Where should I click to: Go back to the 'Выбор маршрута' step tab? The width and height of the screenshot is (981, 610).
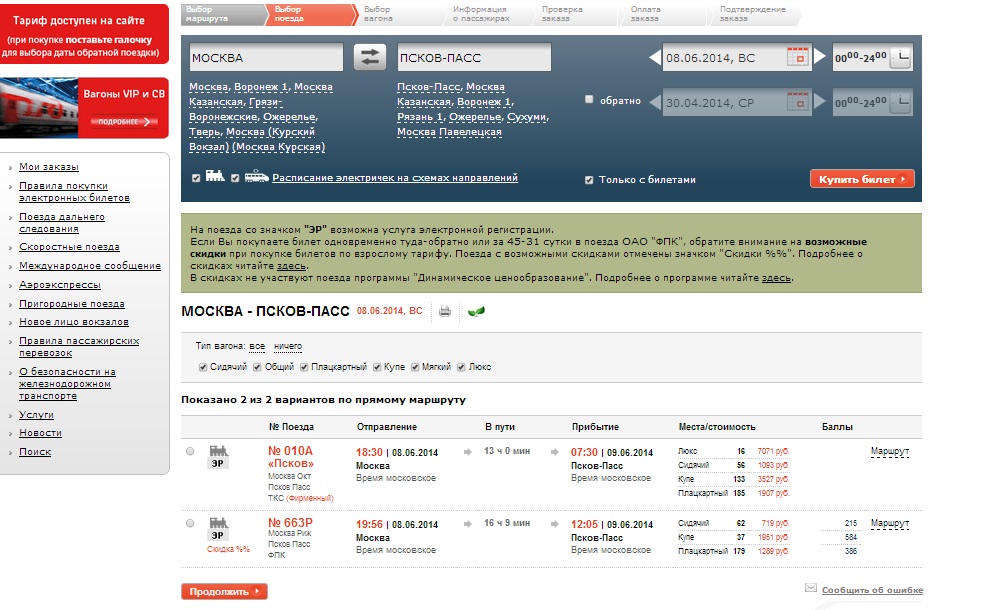tap(208, 14)
